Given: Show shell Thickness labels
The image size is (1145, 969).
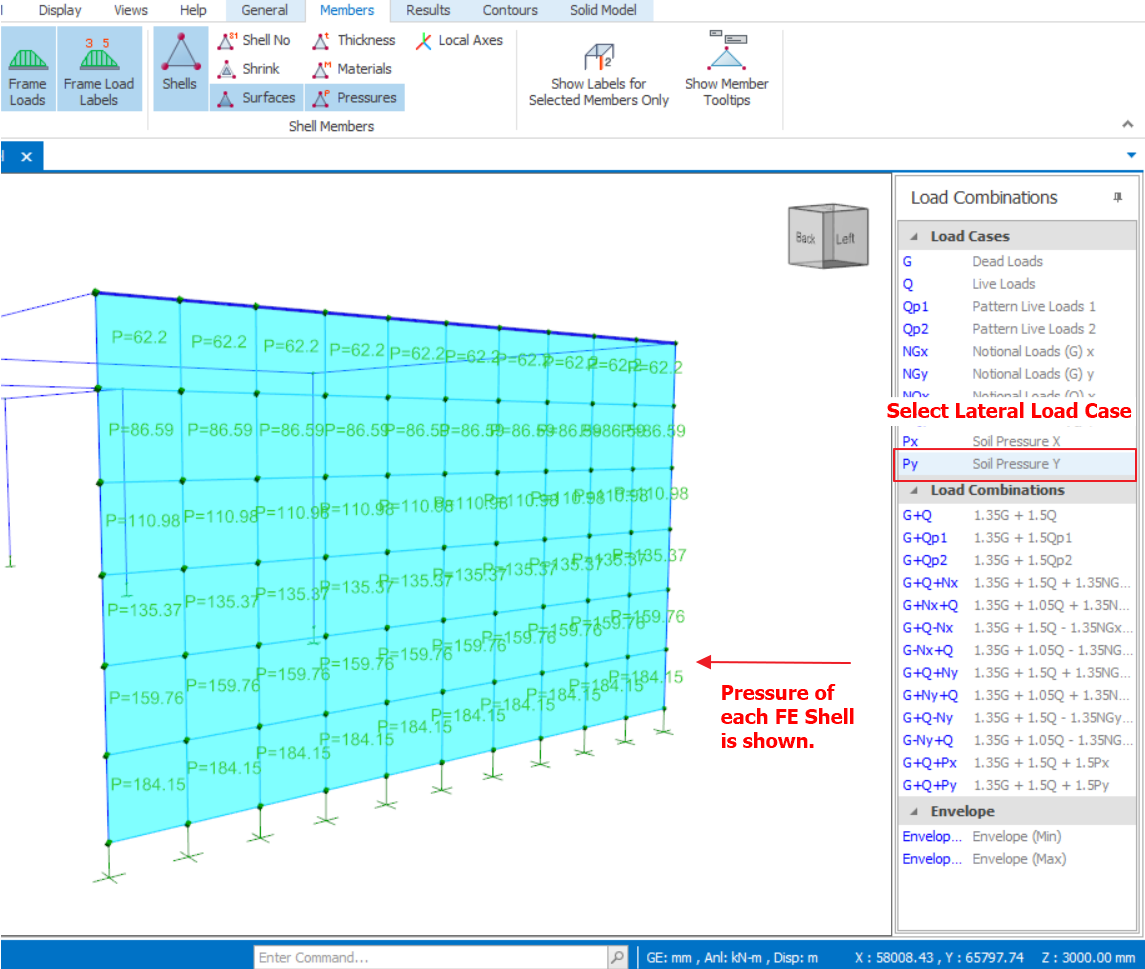Looking at the screenshot, I should click(355, 40).
